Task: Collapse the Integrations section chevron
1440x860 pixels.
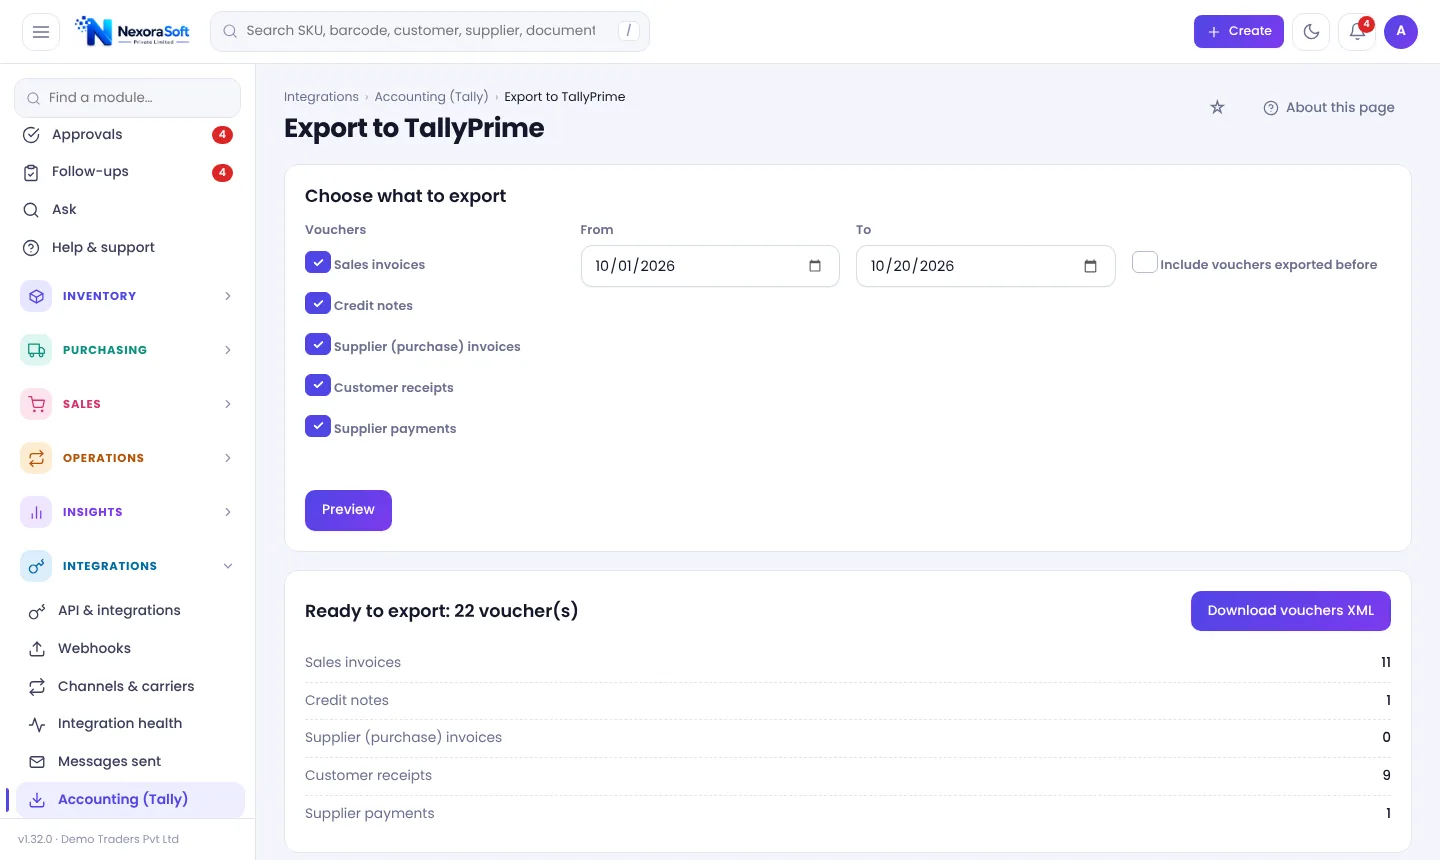Action: pyautogui.click(x=228, y=566)
